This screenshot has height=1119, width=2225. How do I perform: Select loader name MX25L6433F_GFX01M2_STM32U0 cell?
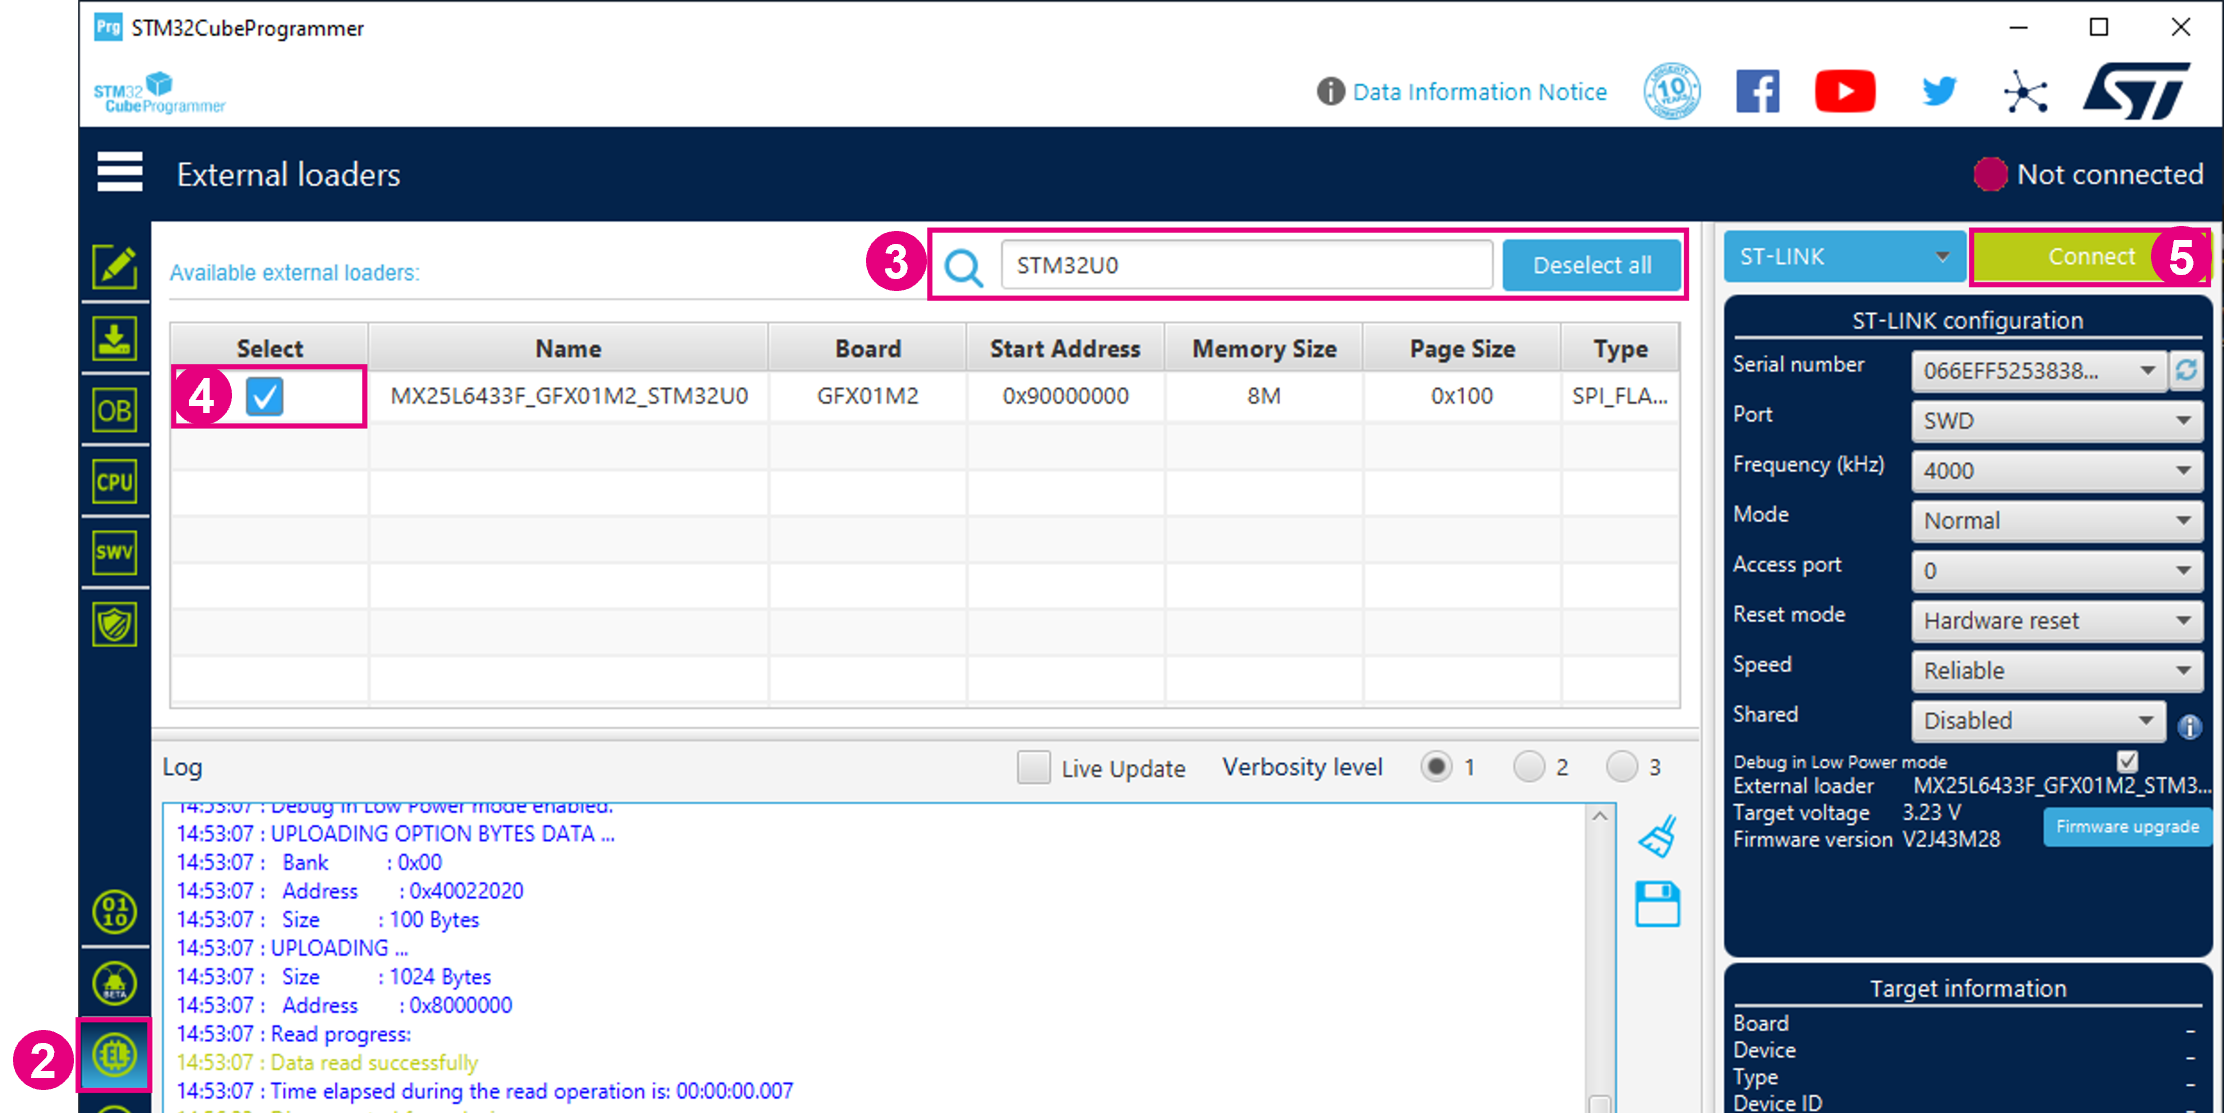pyautogui.click(x=569, y=396)
